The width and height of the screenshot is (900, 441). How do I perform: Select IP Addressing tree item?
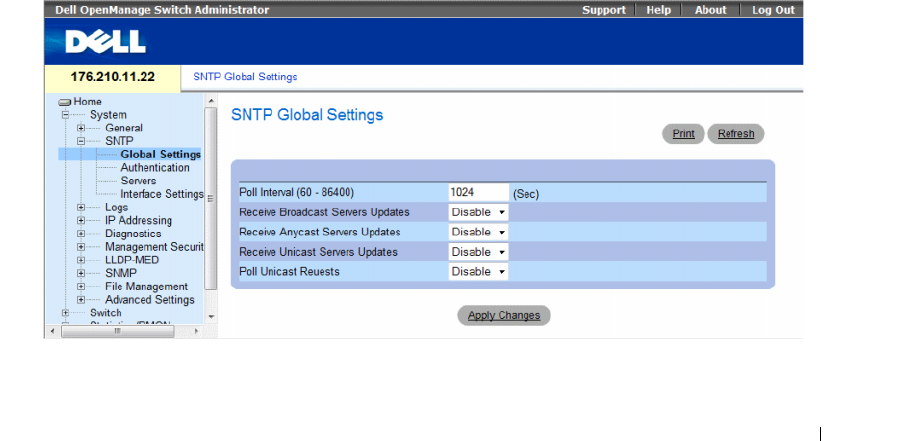(x=138, y=220)
